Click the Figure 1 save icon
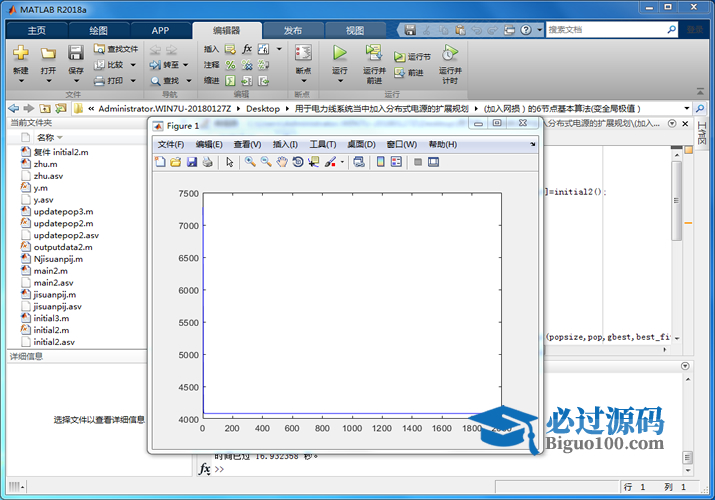Viewport: 715px width, 500px height. click(192, 162)
